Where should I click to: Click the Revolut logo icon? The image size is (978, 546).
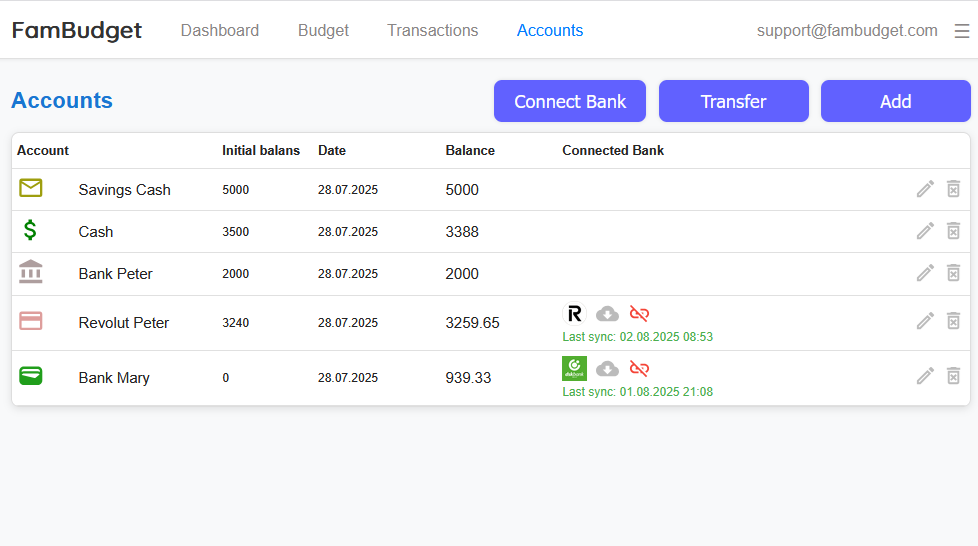[574, 314]
